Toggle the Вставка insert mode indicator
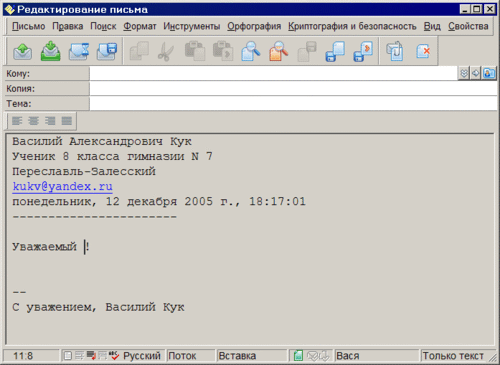 click(237, 356)
